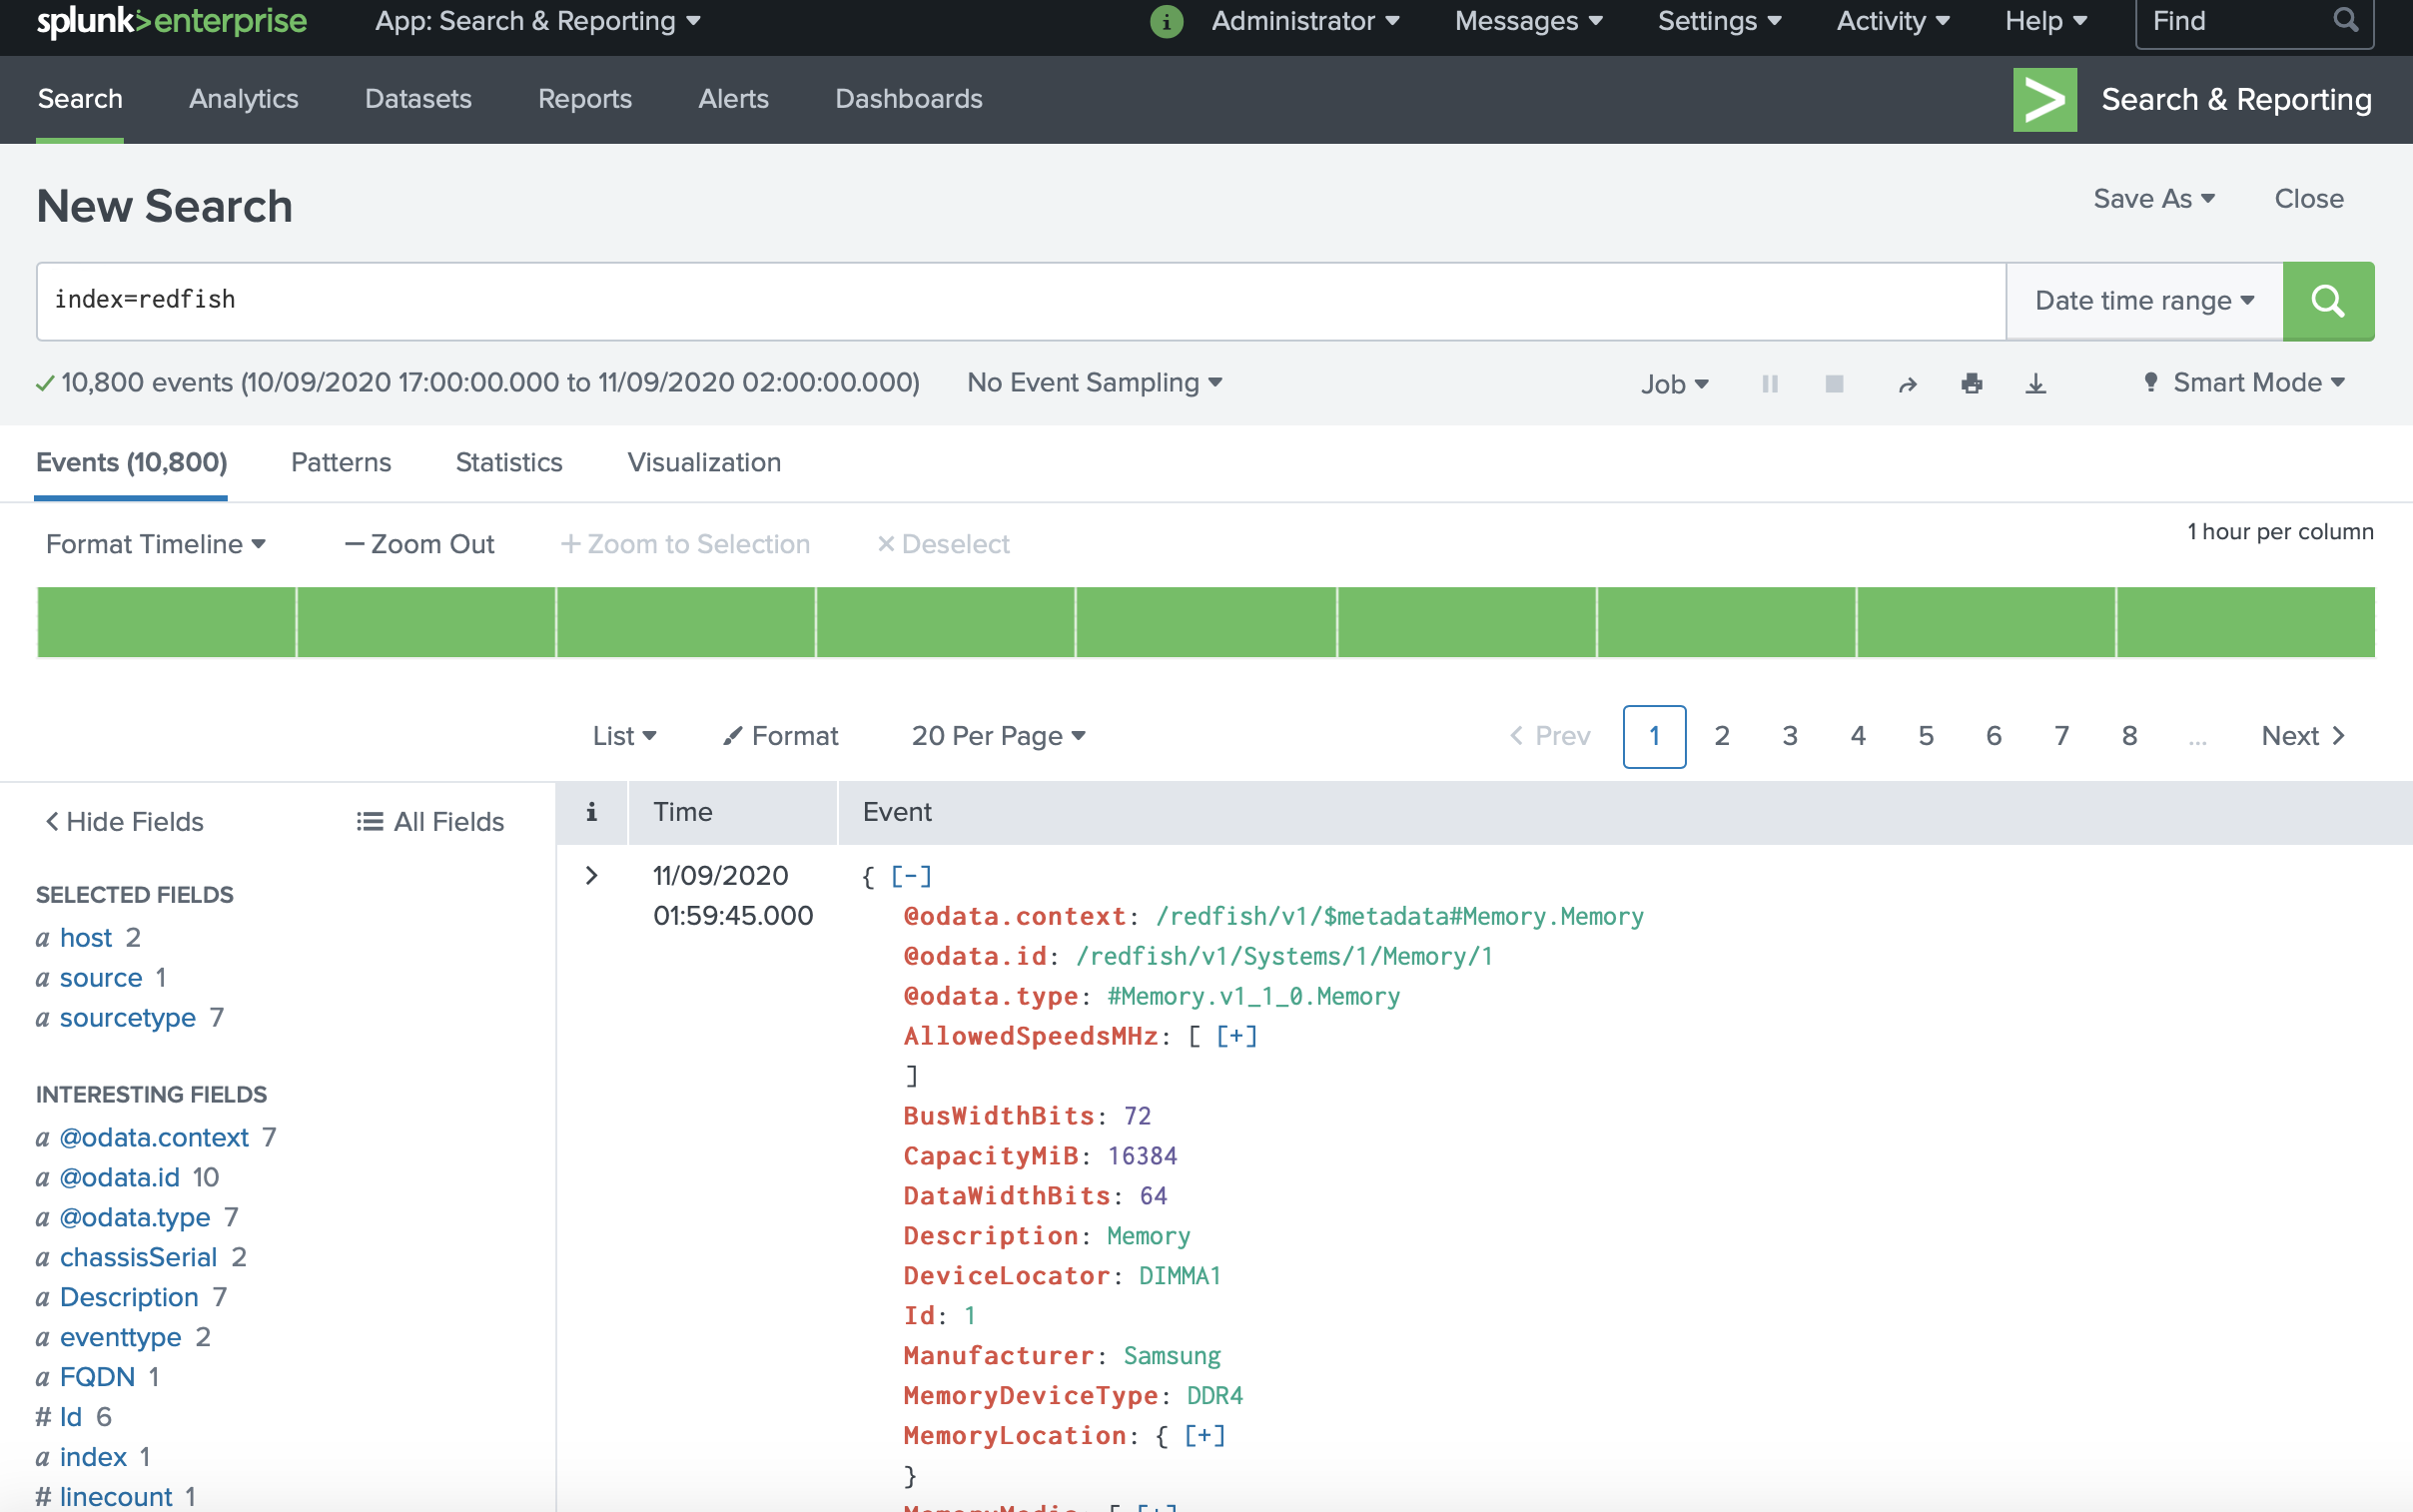
Task: Click Zoom Out on the timeline
Action: [419, 543]
